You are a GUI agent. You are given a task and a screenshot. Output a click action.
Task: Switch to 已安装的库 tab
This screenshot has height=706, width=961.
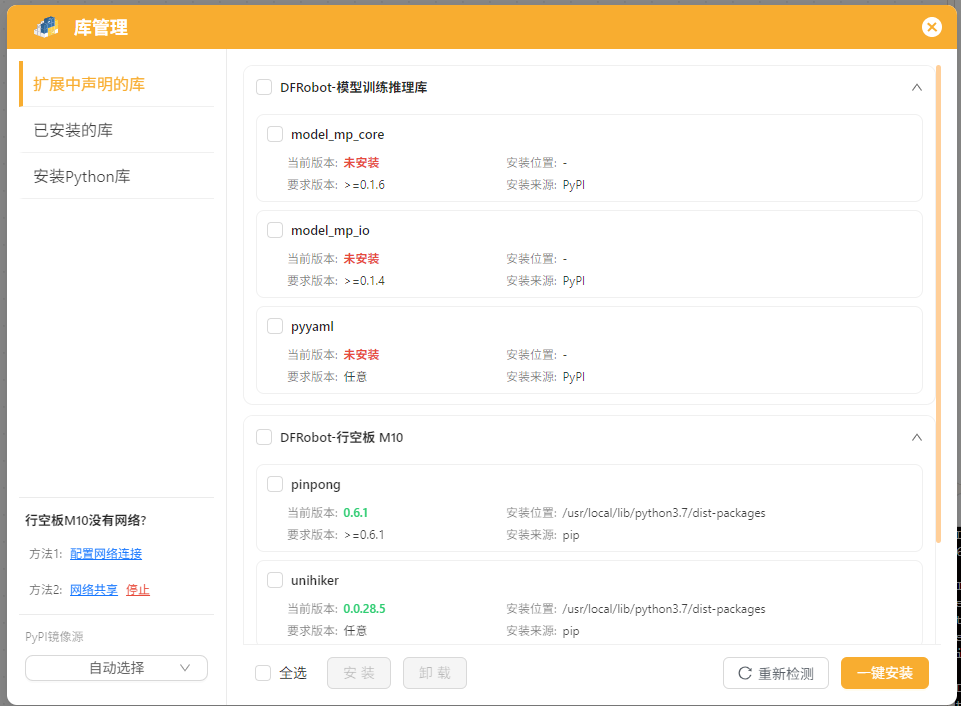(x=116, y=130)
